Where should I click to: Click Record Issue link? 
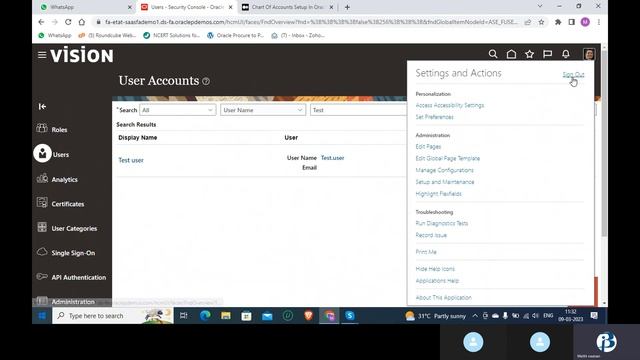(431, 235)
